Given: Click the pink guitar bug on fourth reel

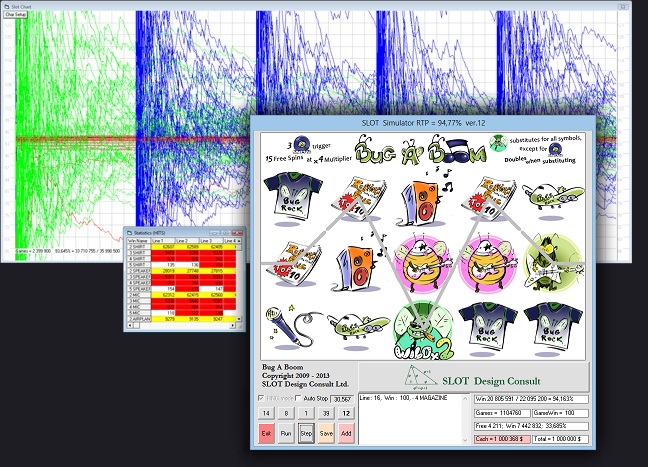Looking at the screenshot, I should coord(488,264).
